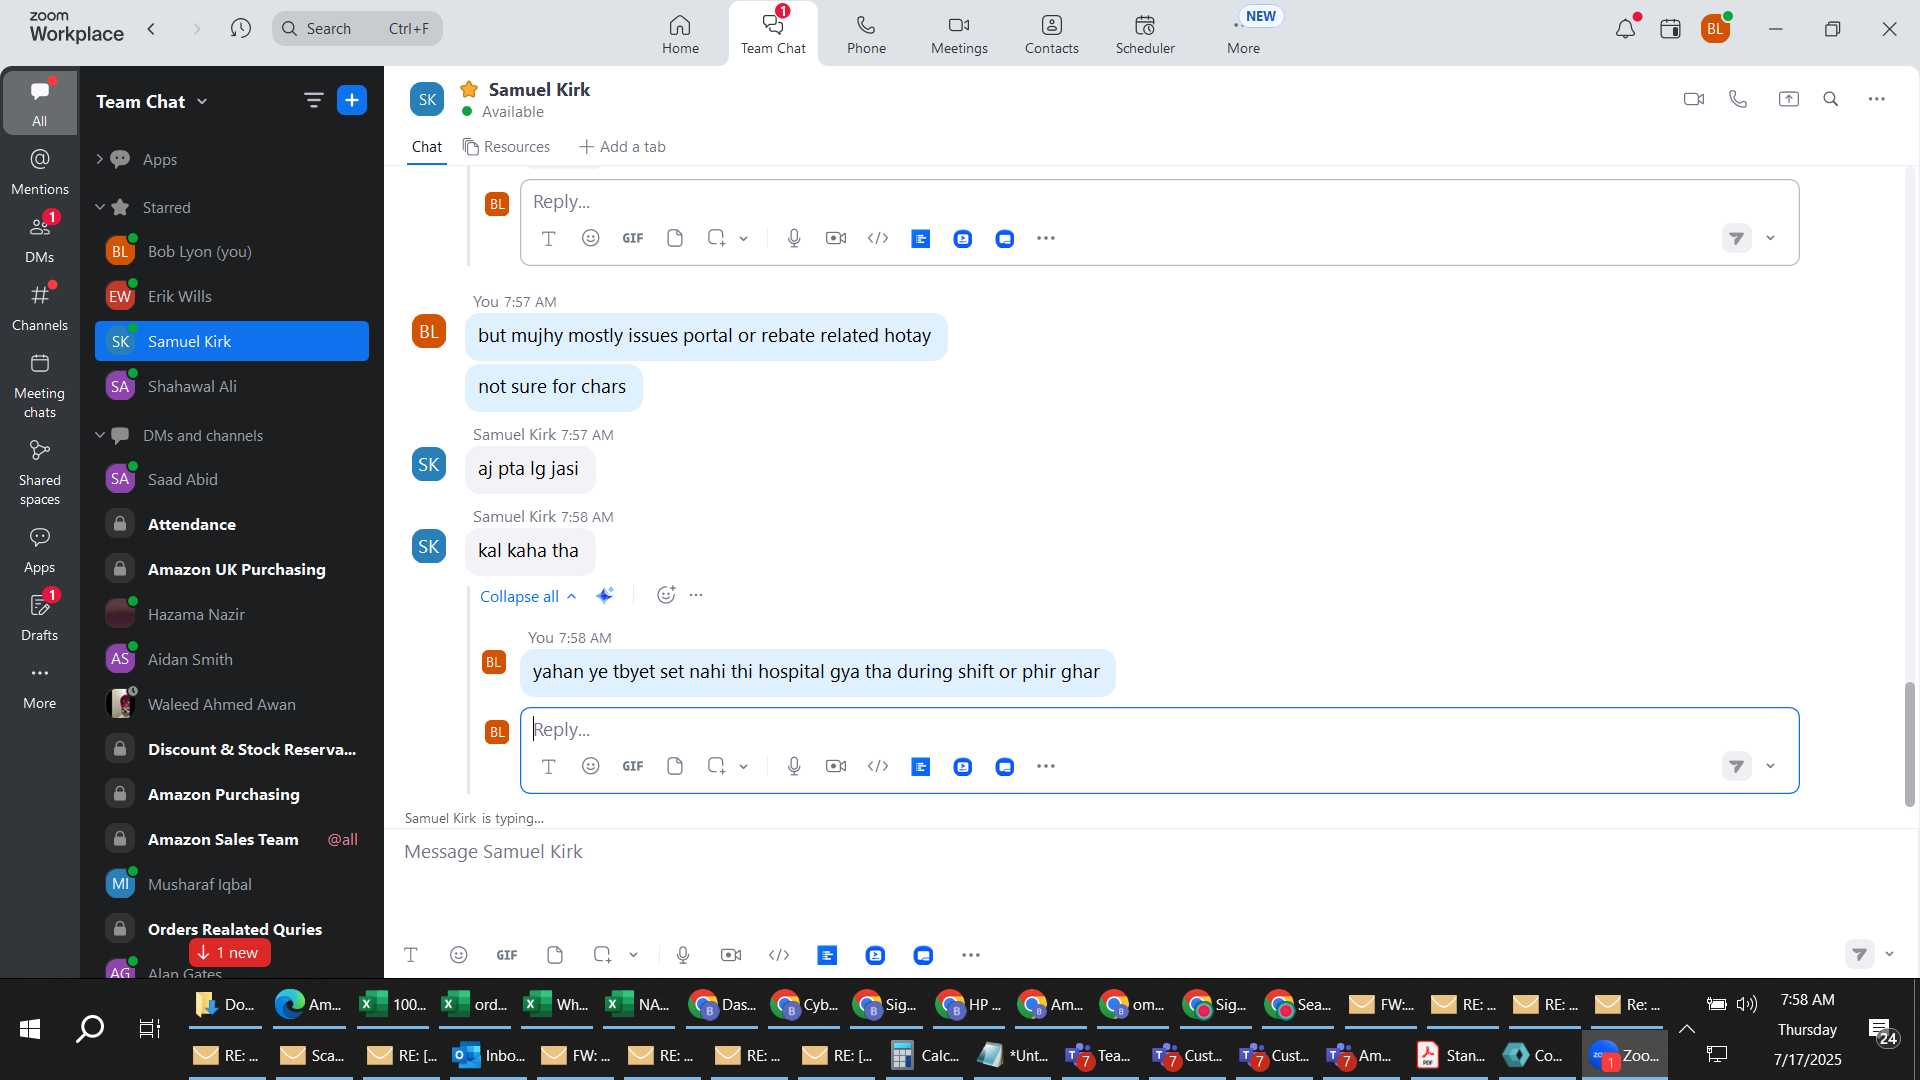Open Apps in left sidebar
Viewport: 1920px width, 1080px height.
[x=40, y=549]
